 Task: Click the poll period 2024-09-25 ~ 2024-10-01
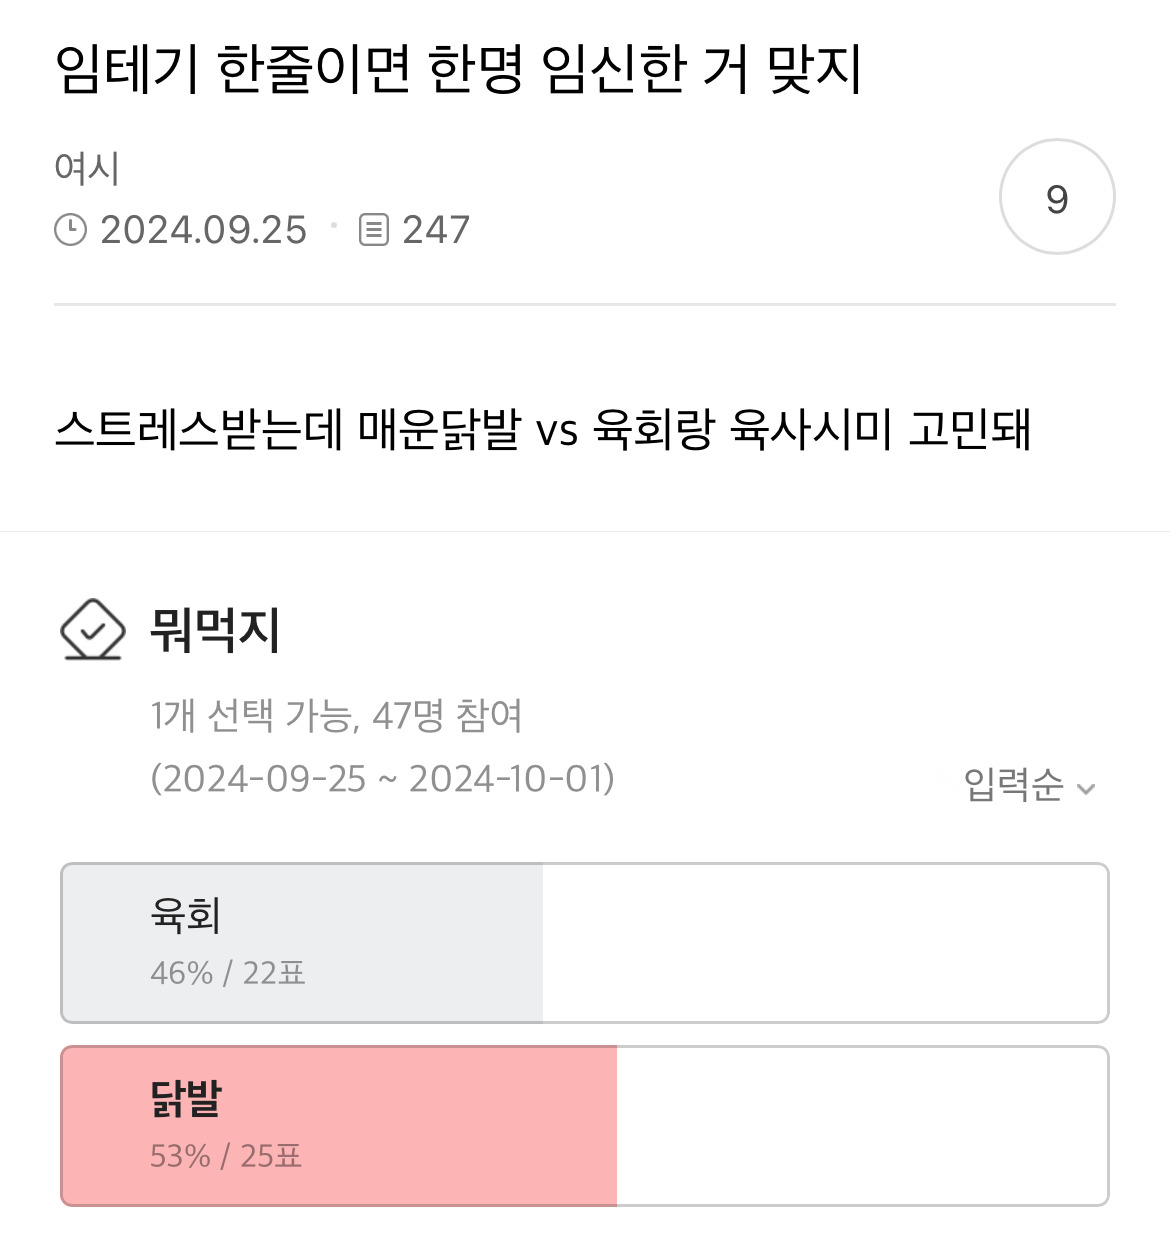point(382,778)
